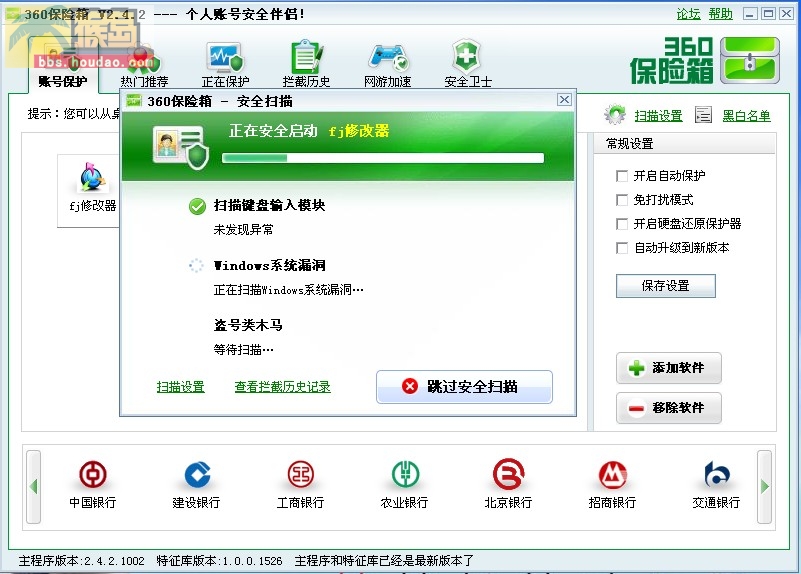Open the 扫描设置 link in scan dialog
Viewport: 801px width, 574px height.
tap(181, 387)
